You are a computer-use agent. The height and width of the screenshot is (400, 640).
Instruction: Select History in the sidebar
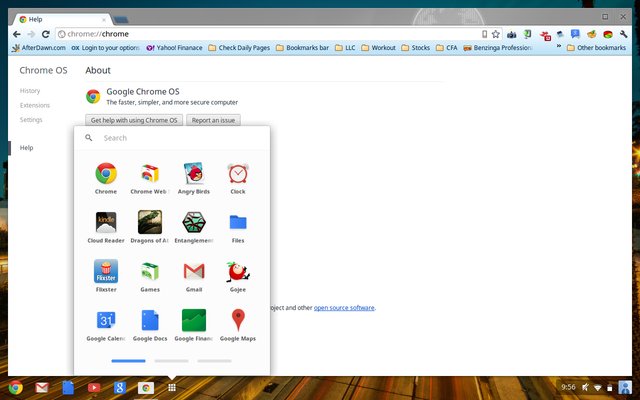(30, 91)
